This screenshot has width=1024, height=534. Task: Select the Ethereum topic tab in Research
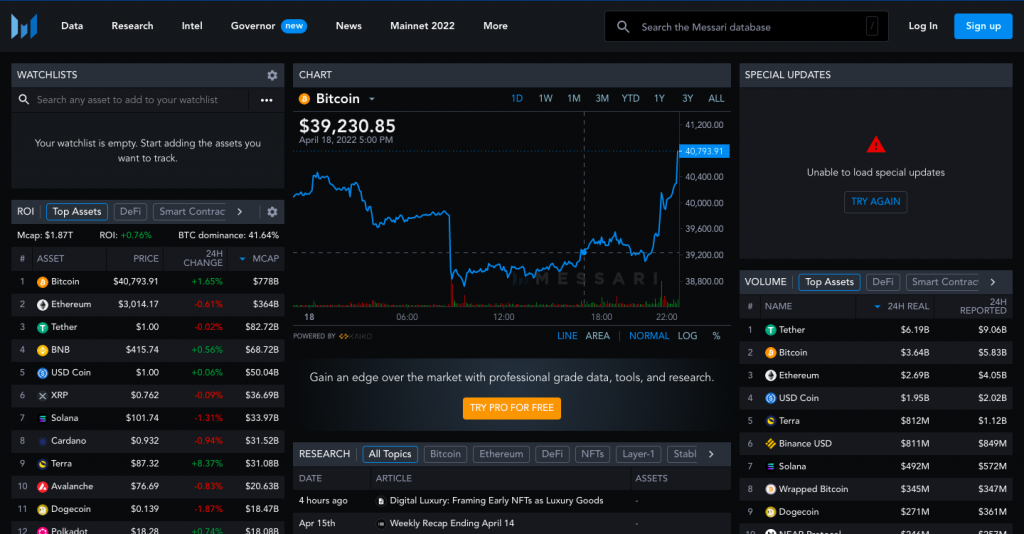pyautogui.click(x=501, y=454)
